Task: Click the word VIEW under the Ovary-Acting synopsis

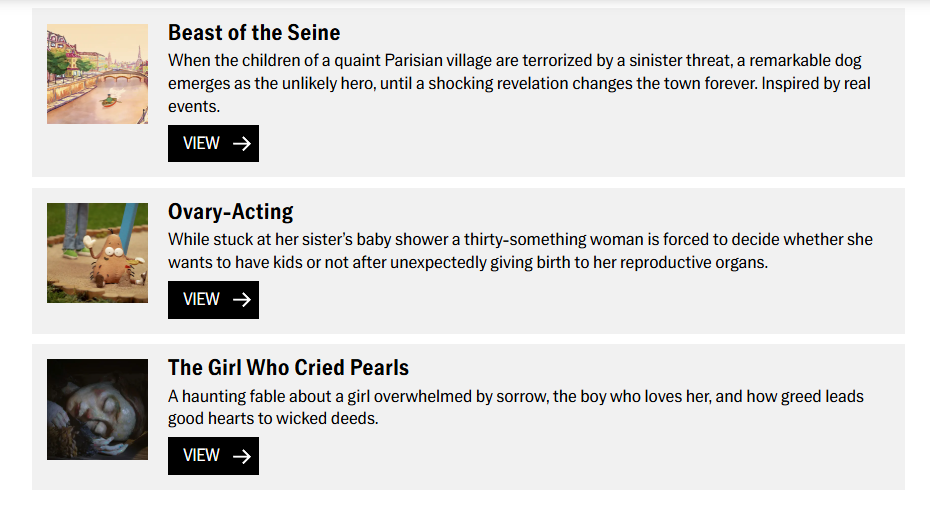Action: 201,300
